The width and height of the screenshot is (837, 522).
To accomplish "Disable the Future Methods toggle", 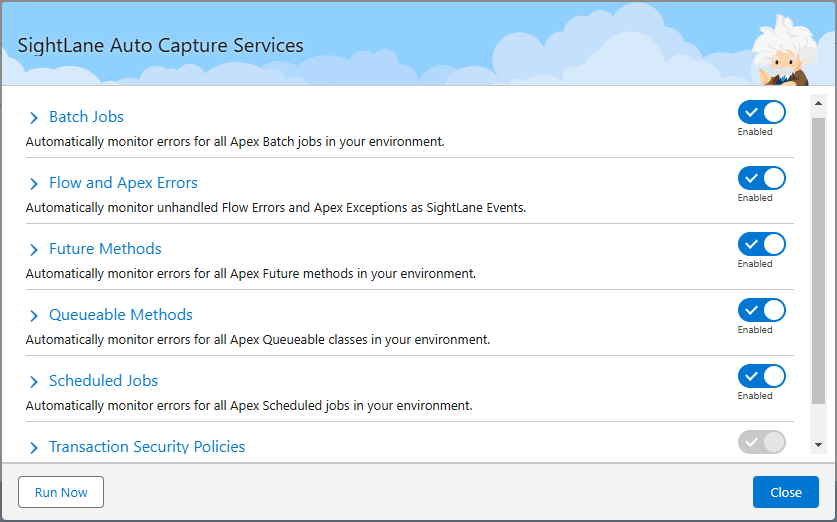I will coord(761,244).
